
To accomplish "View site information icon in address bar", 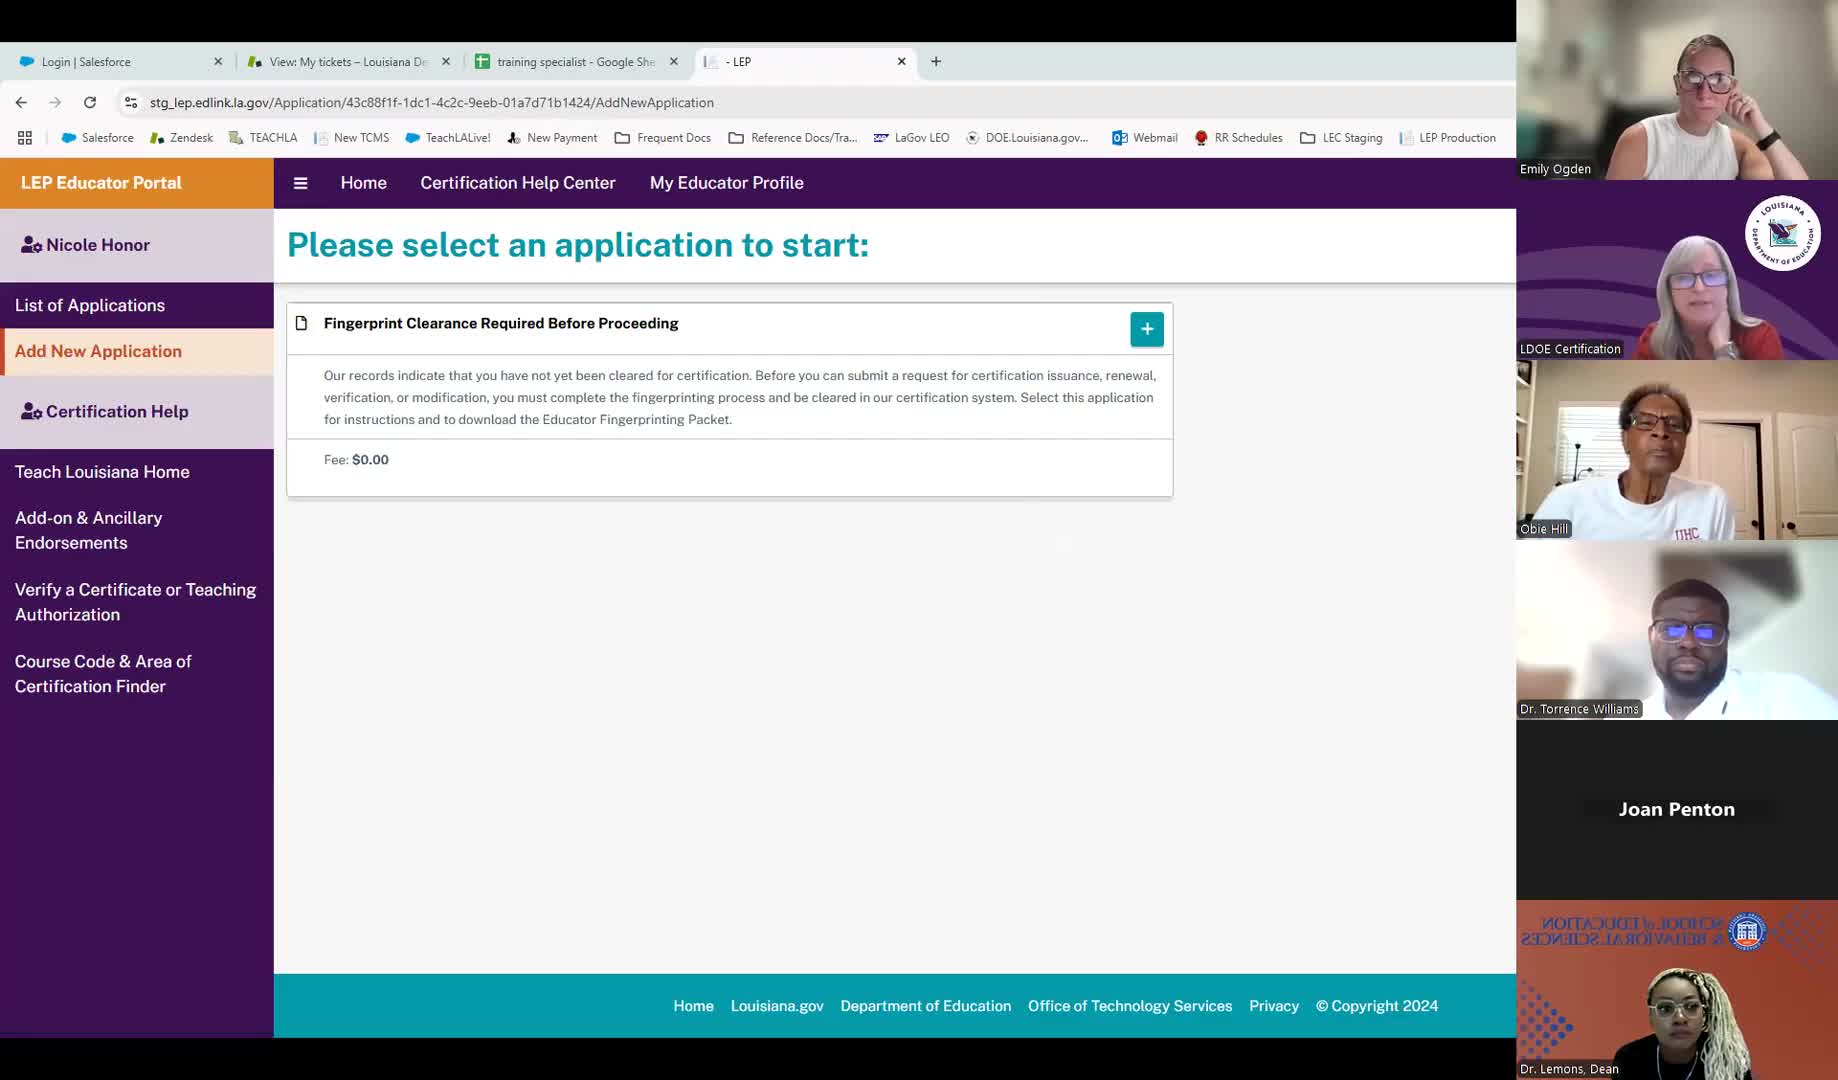I will [131, 102].
